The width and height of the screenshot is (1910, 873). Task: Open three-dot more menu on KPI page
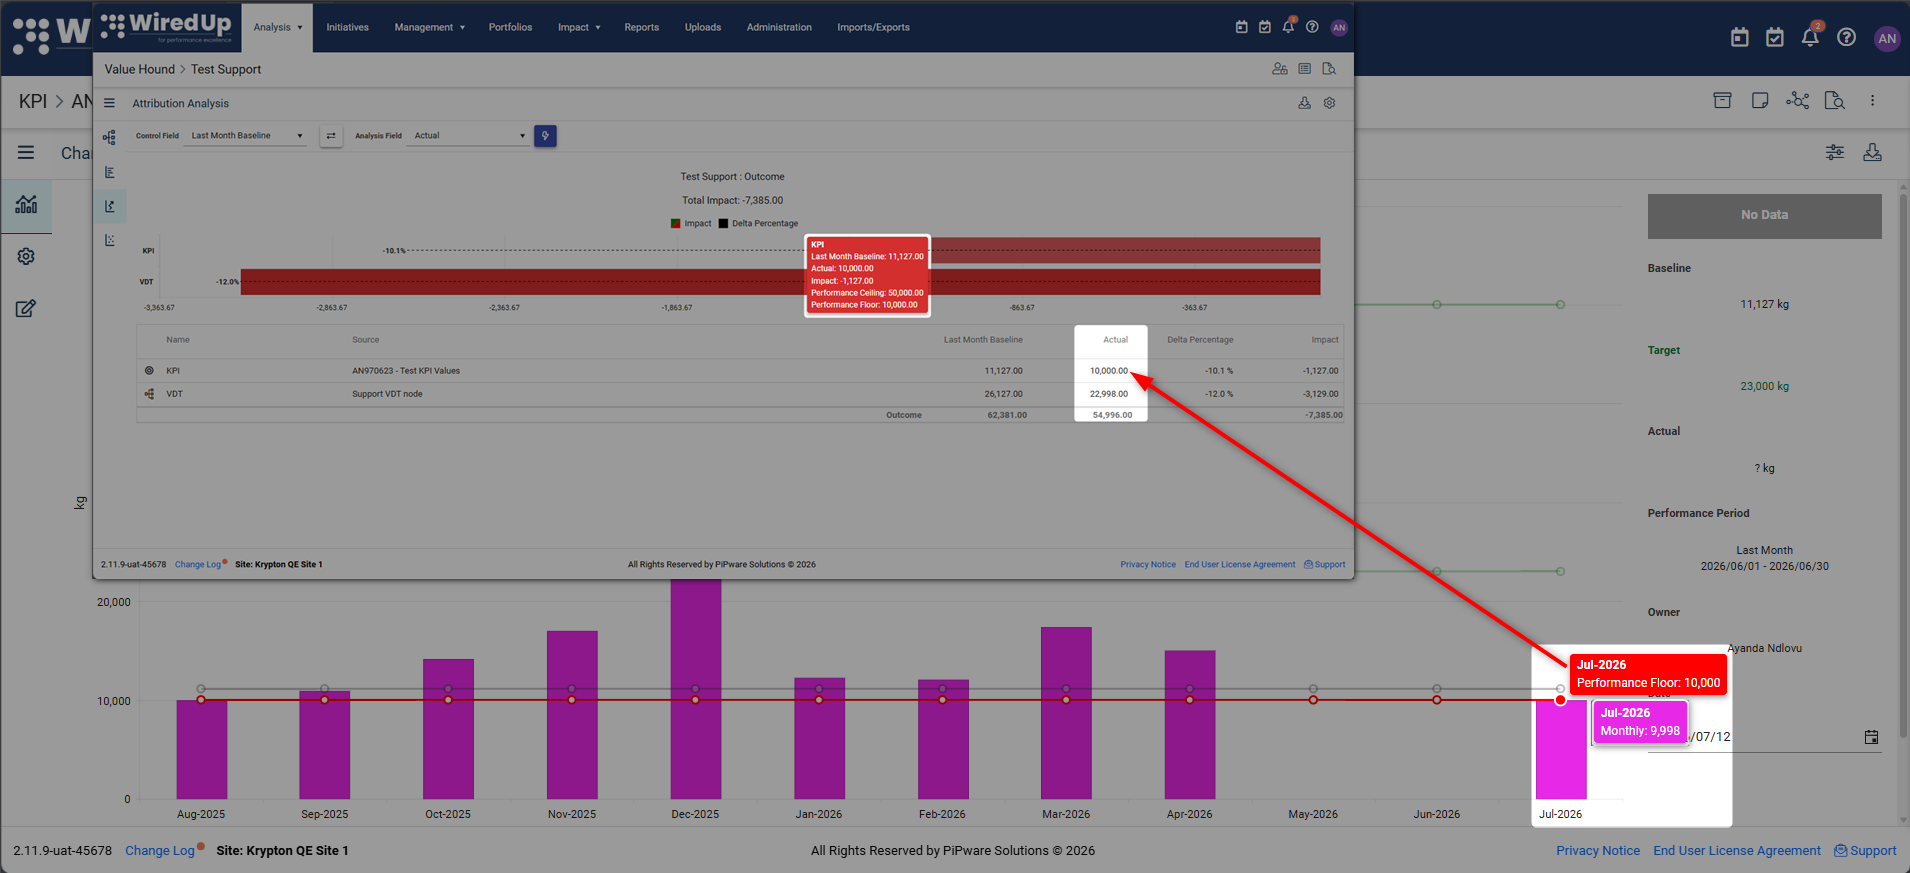coord(1873,100)
